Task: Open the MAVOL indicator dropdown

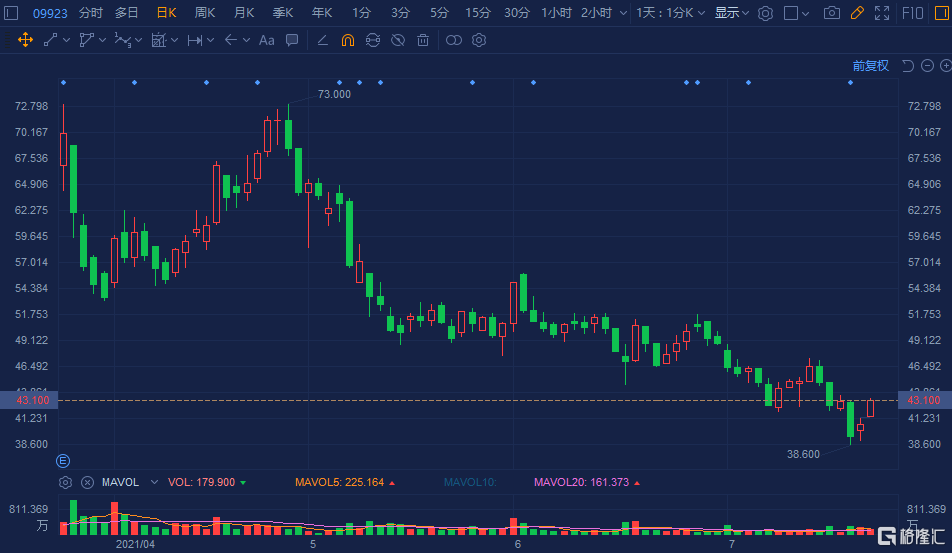Action: tap(154, 482)
